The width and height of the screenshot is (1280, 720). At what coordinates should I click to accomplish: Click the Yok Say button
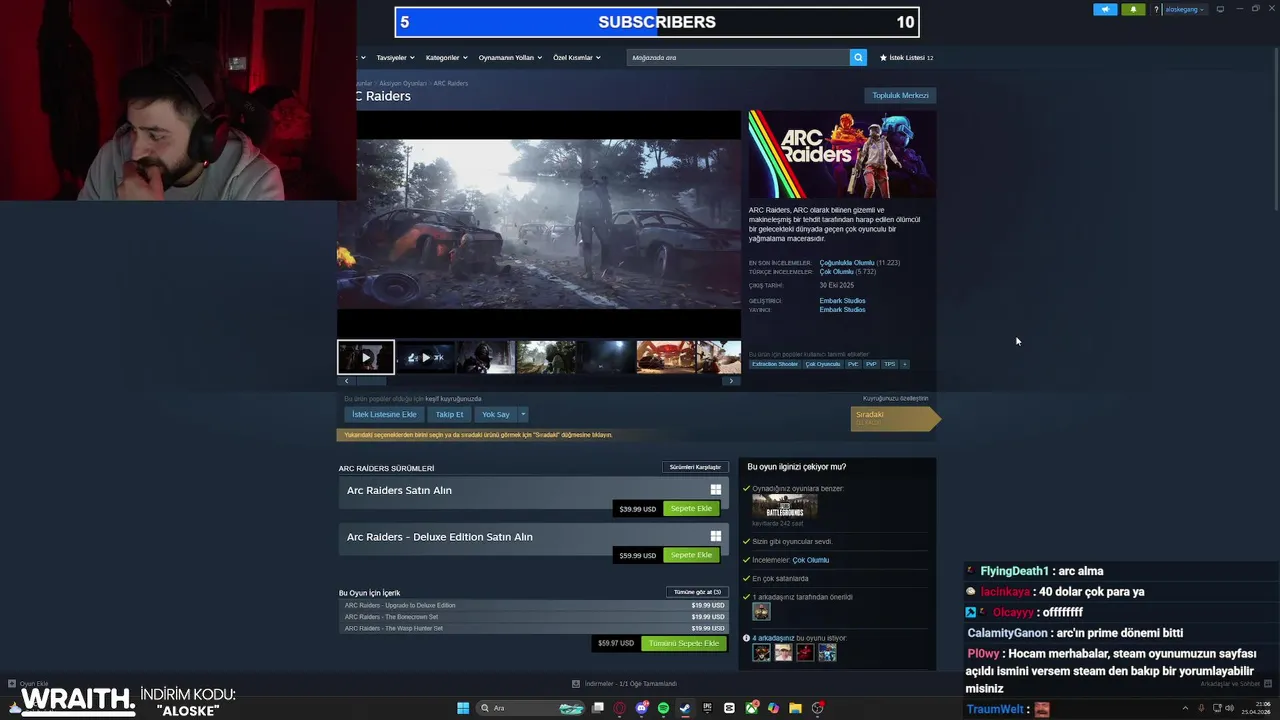point(496,414)
